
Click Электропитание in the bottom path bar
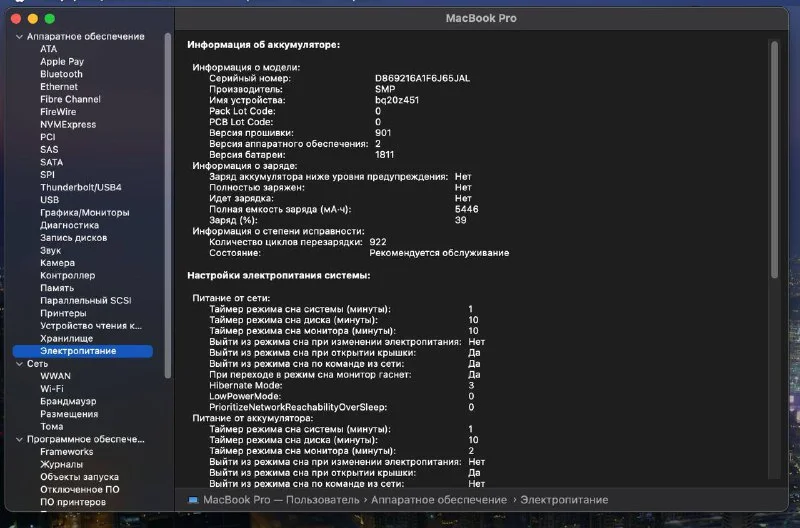pyautogui.click(x=566, y=499)
